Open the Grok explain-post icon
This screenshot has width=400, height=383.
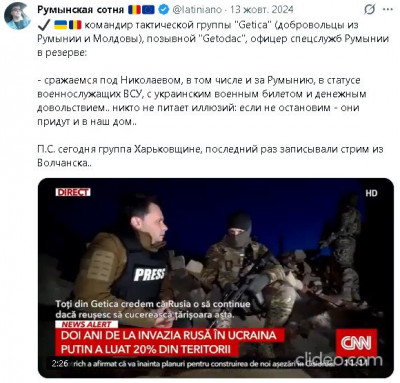coord(369,9)
